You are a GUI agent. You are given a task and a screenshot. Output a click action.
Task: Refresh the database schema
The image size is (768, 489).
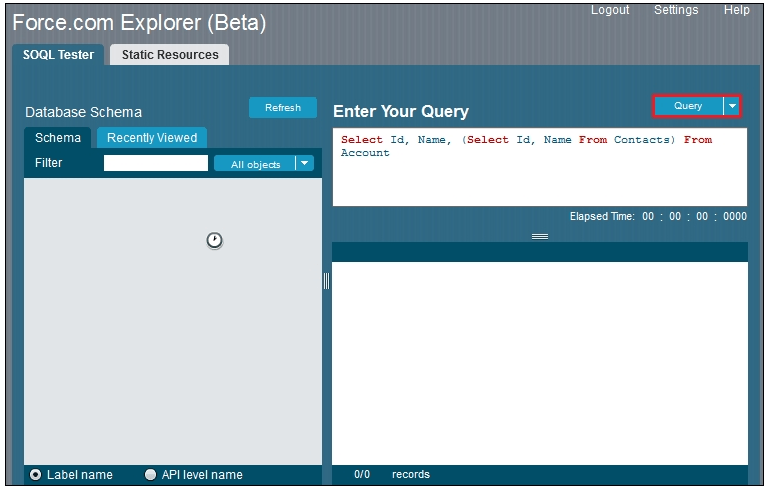click(283, 107)
